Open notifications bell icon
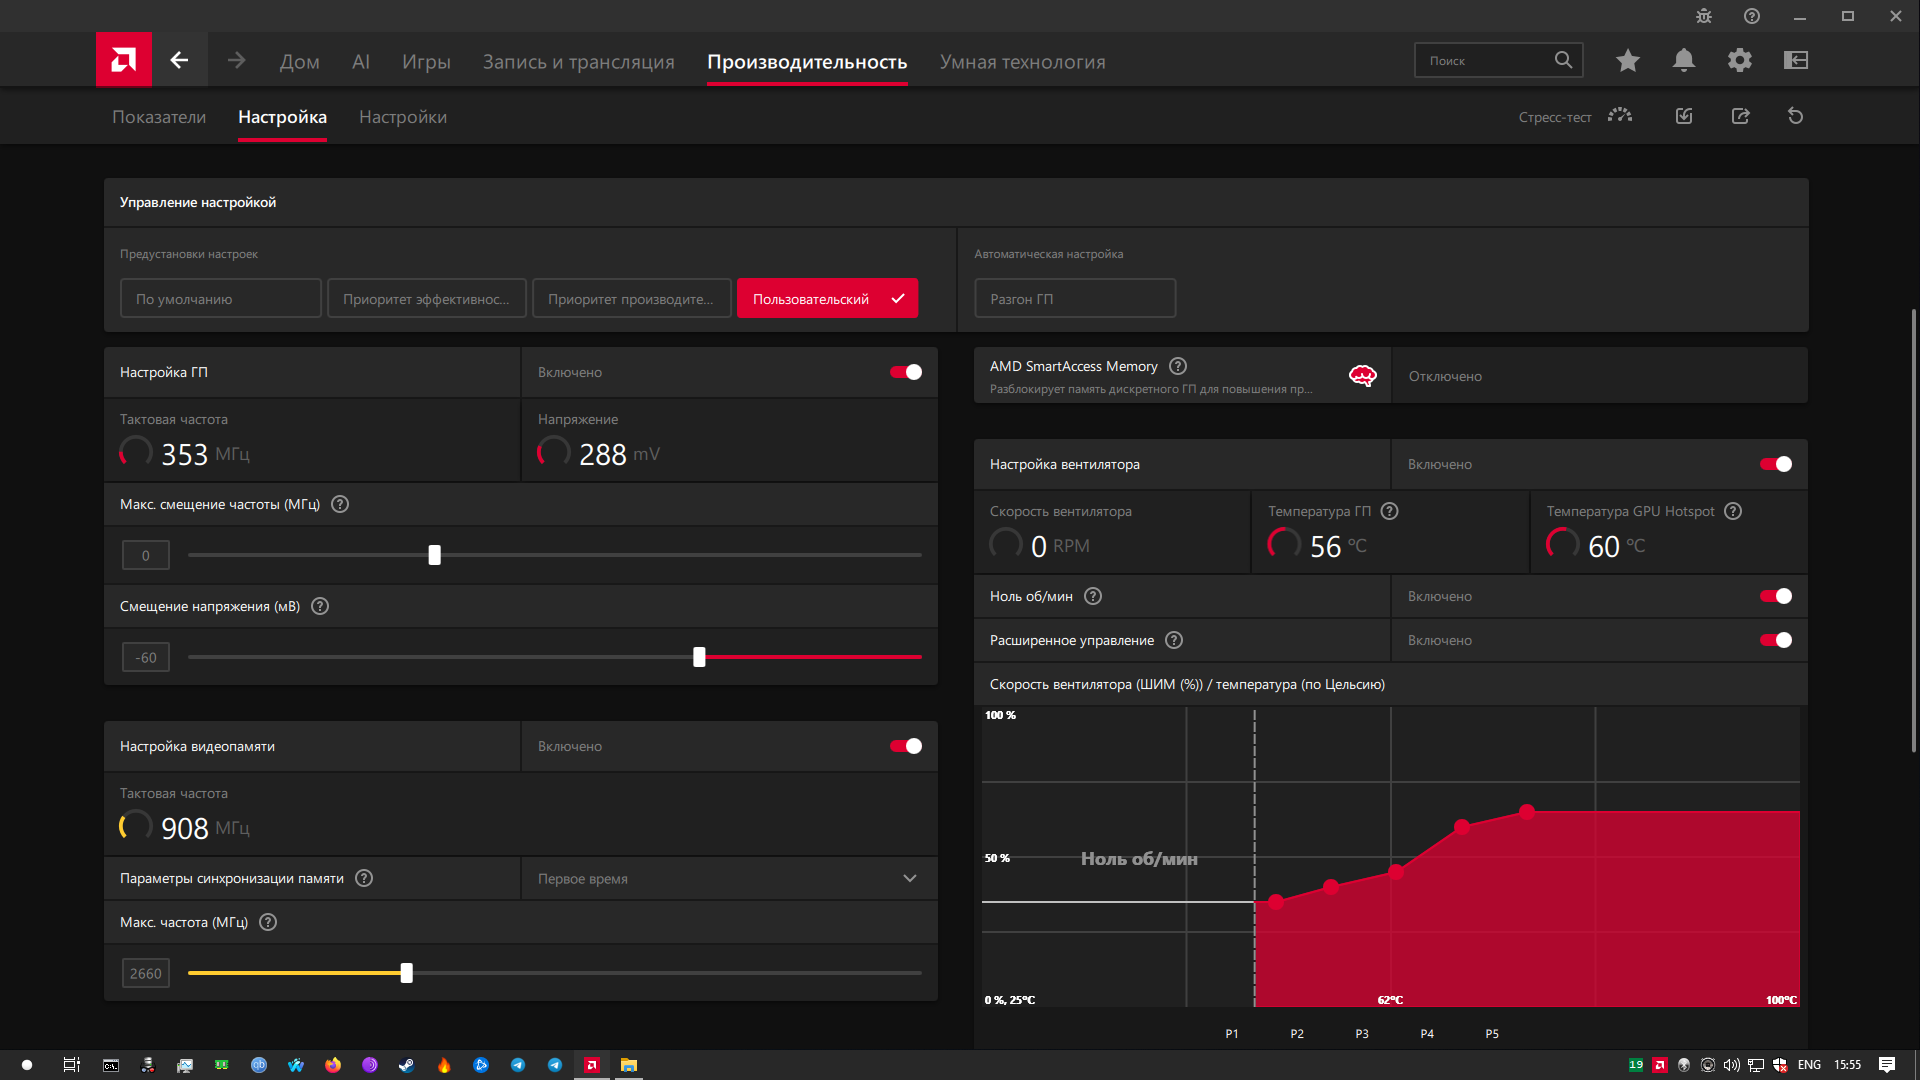Screen dimensions: 1920x1080 [1684, 61]
